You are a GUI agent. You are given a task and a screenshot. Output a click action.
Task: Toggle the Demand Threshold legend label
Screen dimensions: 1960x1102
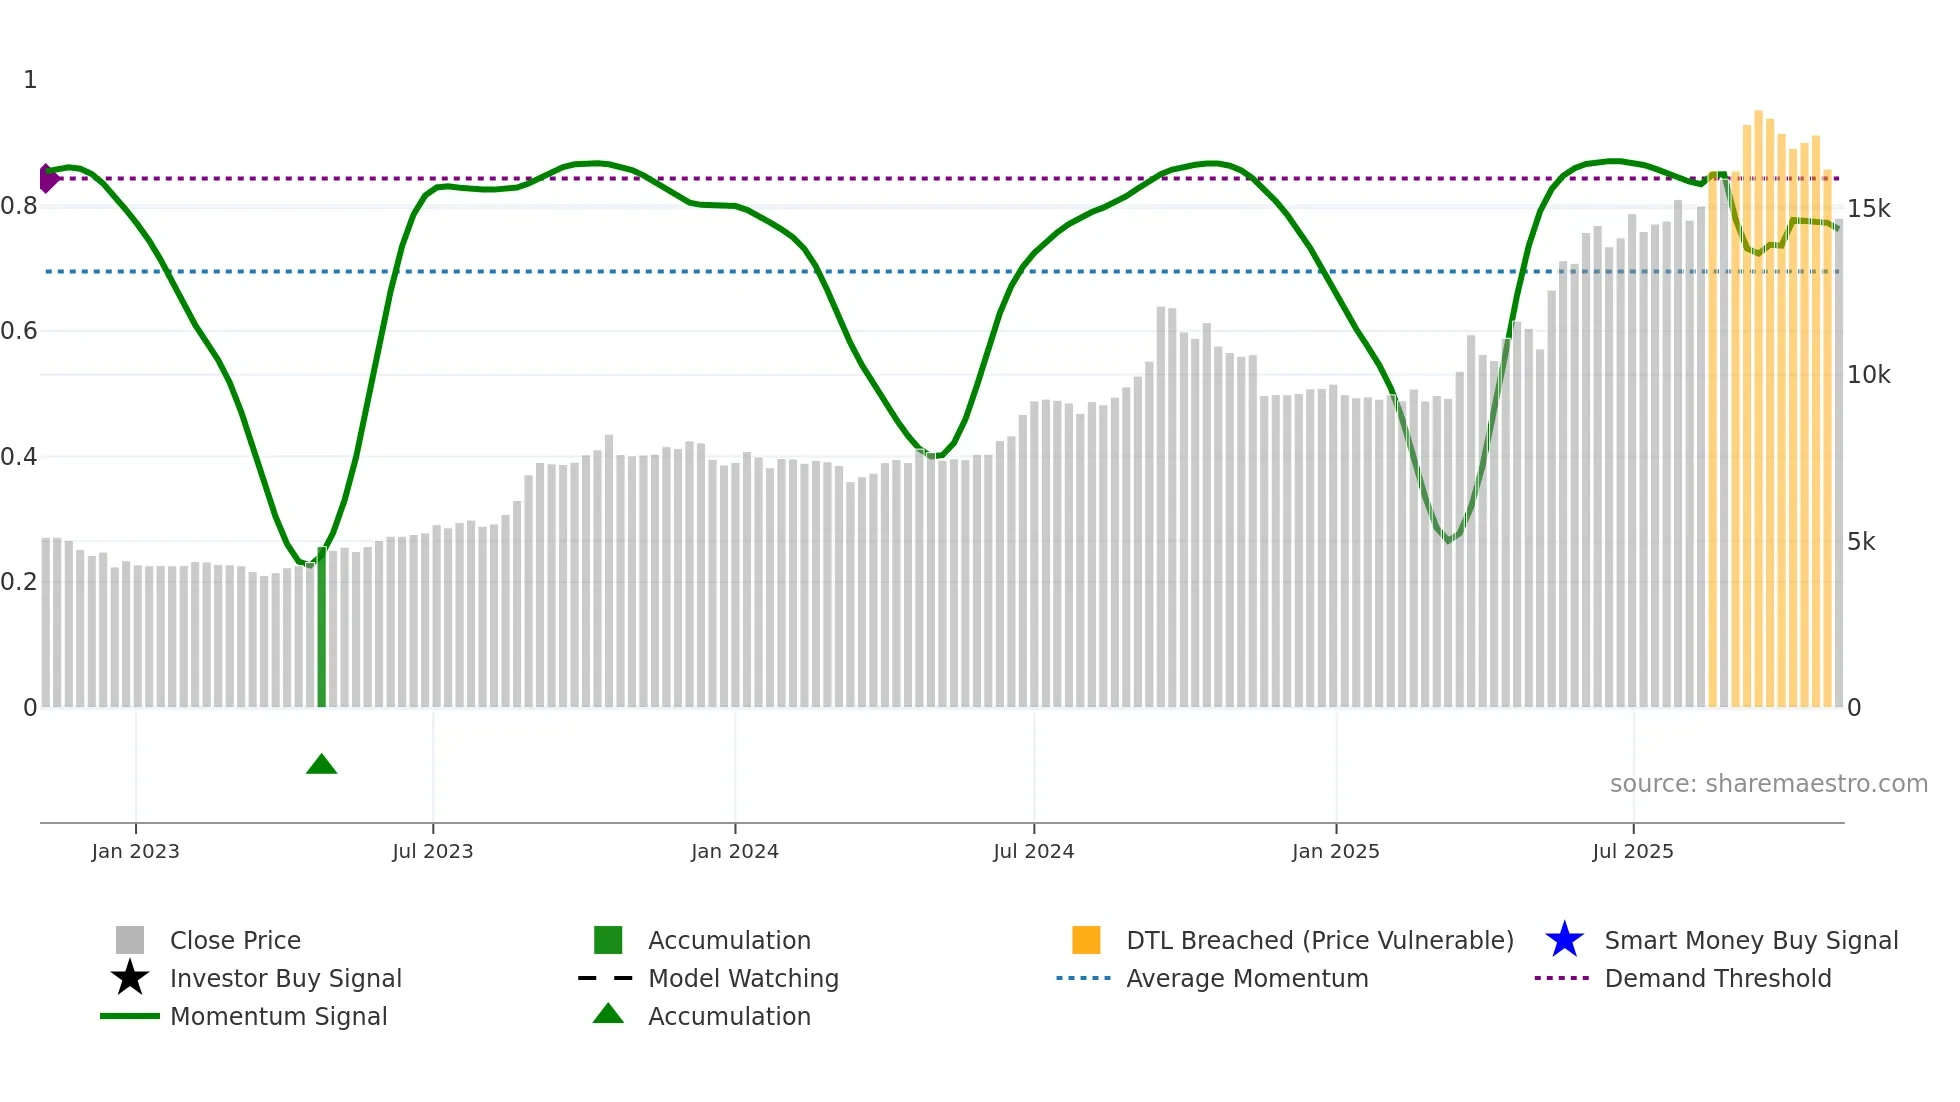click(x=1717, y=978)
